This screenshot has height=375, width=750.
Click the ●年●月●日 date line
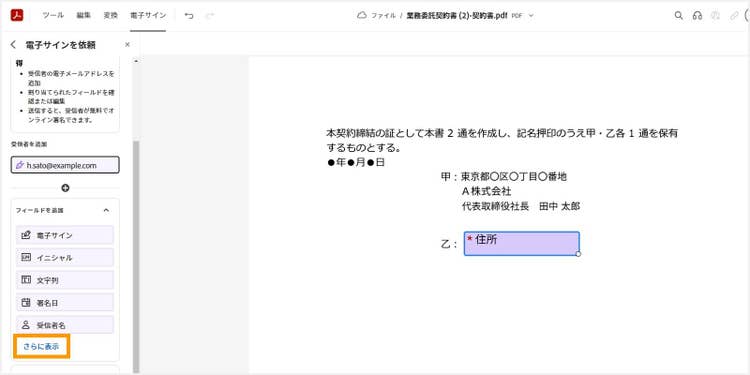[x=356, y=163]
